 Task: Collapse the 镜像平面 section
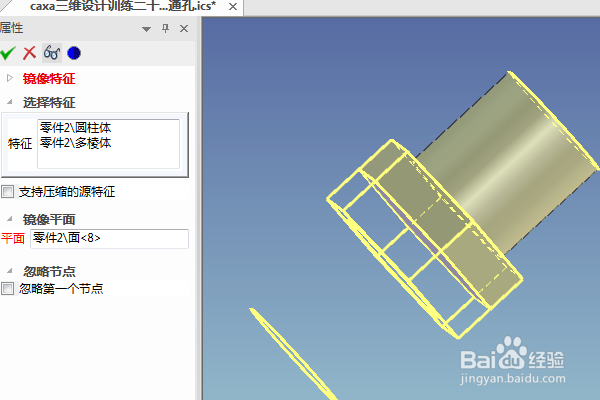point(10,219)
